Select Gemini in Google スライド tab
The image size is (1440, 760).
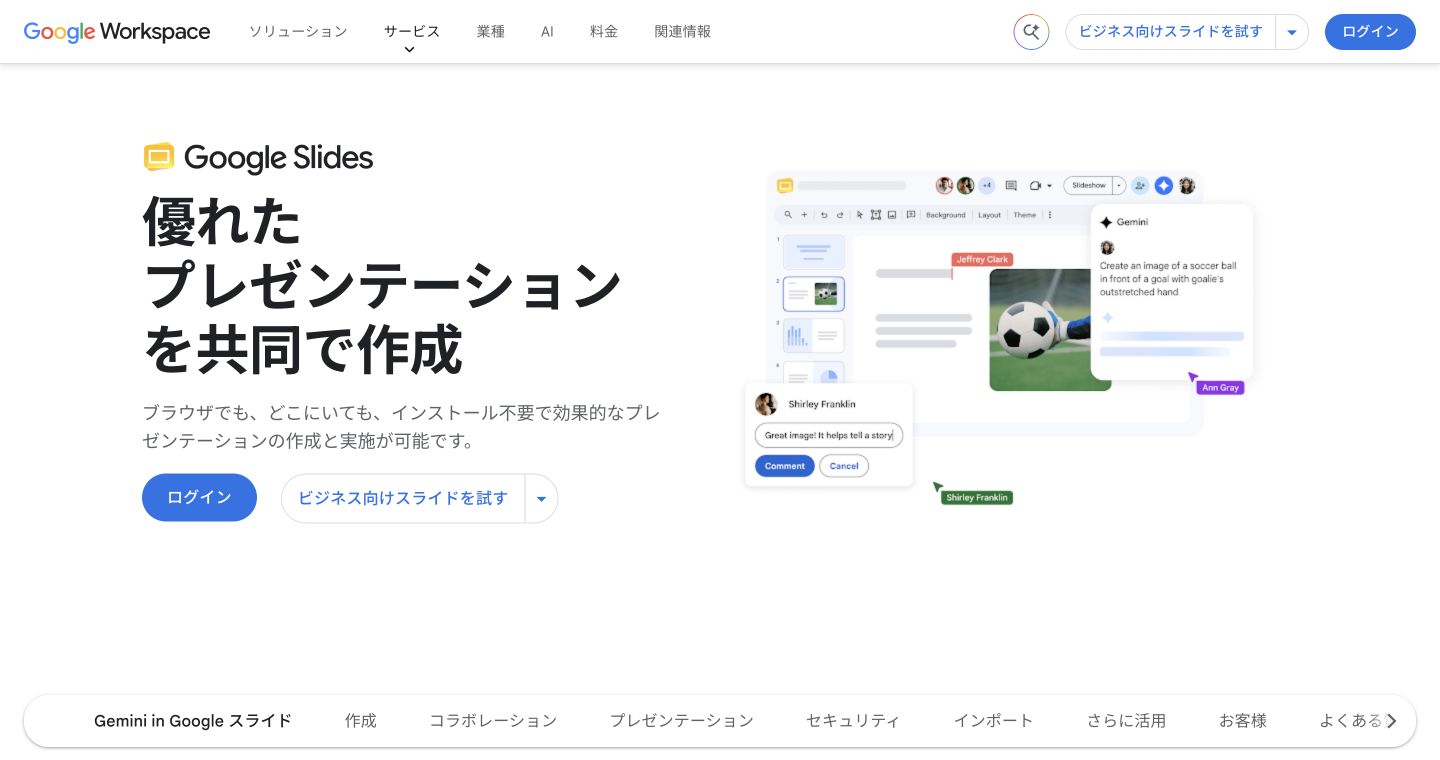pos(193,720)
